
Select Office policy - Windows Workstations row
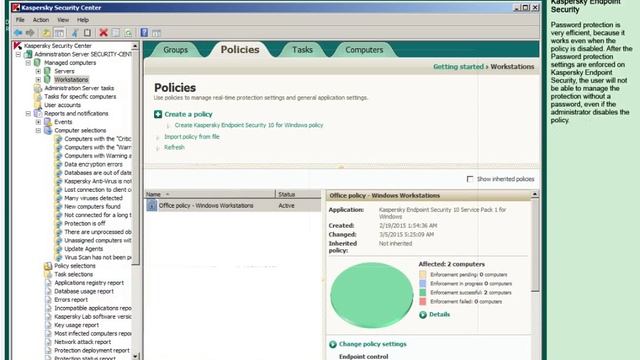coord(233,205)
